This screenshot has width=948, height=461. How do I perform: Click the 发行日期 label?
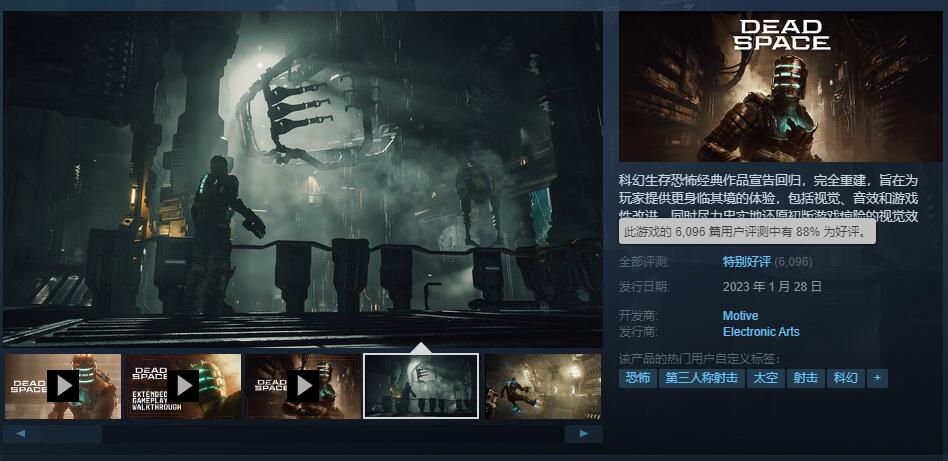[x=644, y=287]
